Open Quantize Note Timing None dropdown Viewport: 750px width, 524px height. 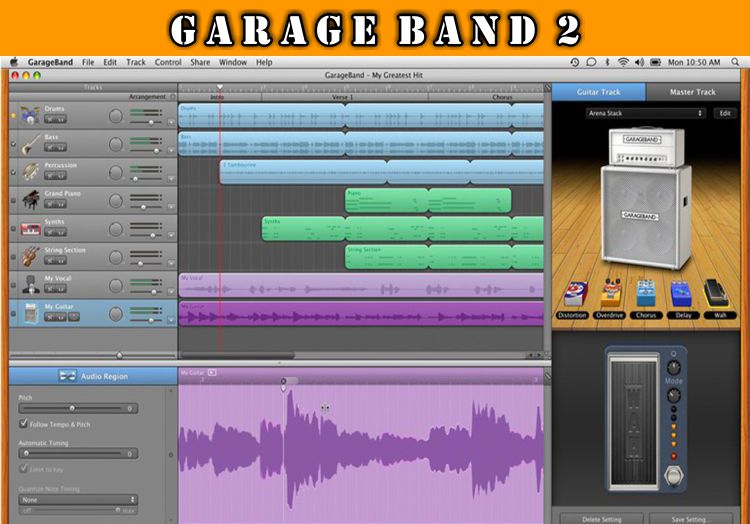click(x=78, y=500)
